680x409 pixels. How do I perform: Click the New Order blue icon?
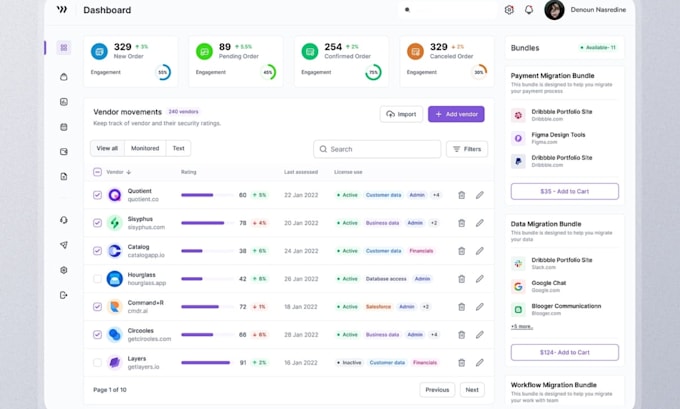[x=99, y=52]
